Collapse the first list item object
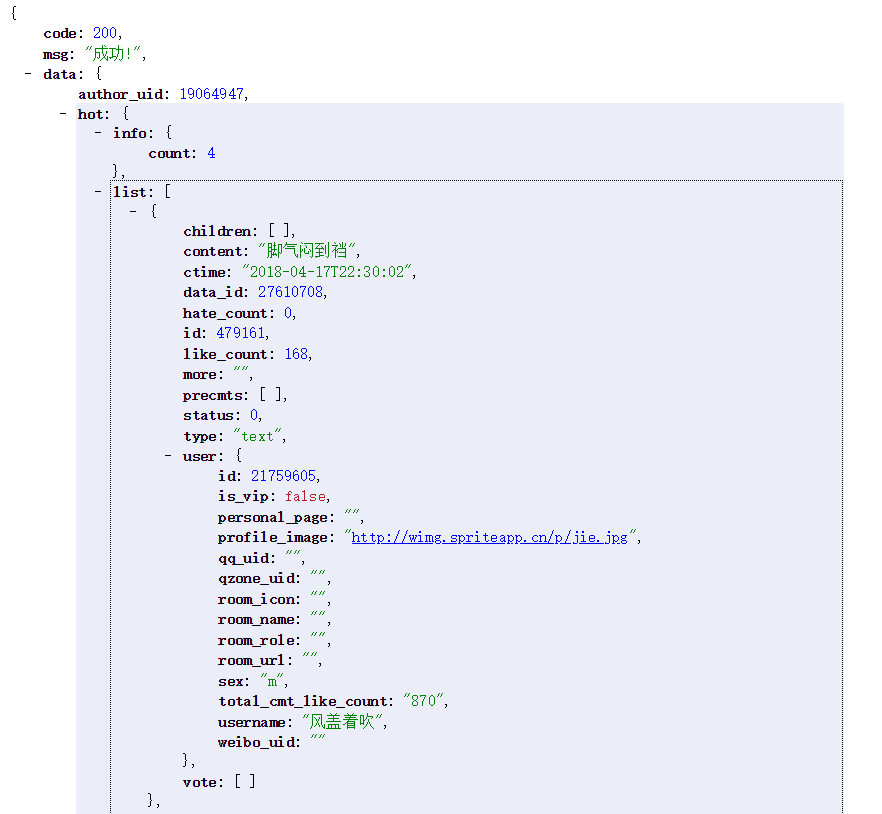Image resolution: width=882 pixels, height=814 pixels. point(133,212)
